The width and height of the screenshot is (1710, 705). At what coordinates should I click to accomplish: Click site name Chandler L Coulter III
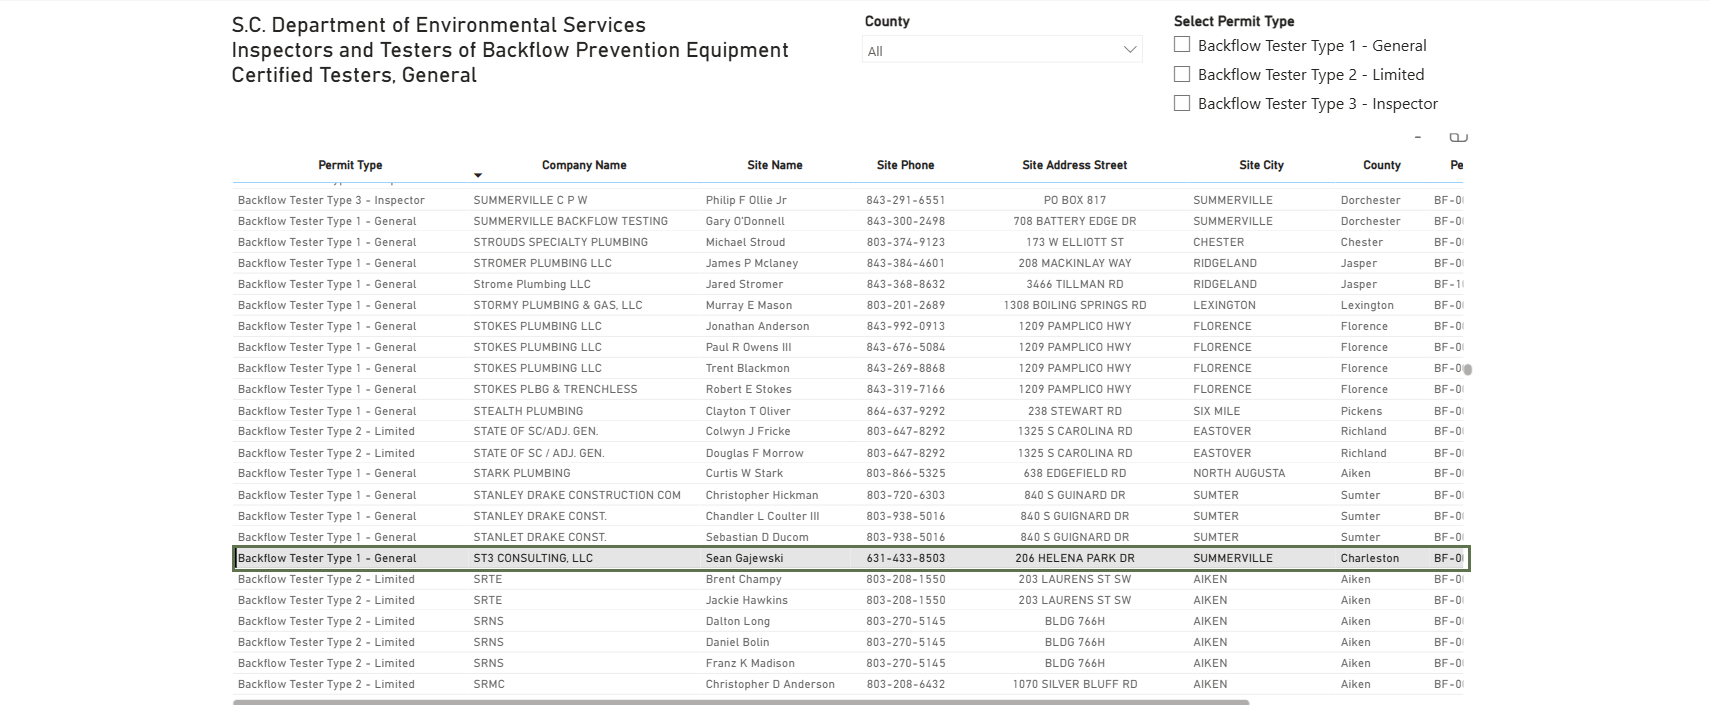click(762, 516)
